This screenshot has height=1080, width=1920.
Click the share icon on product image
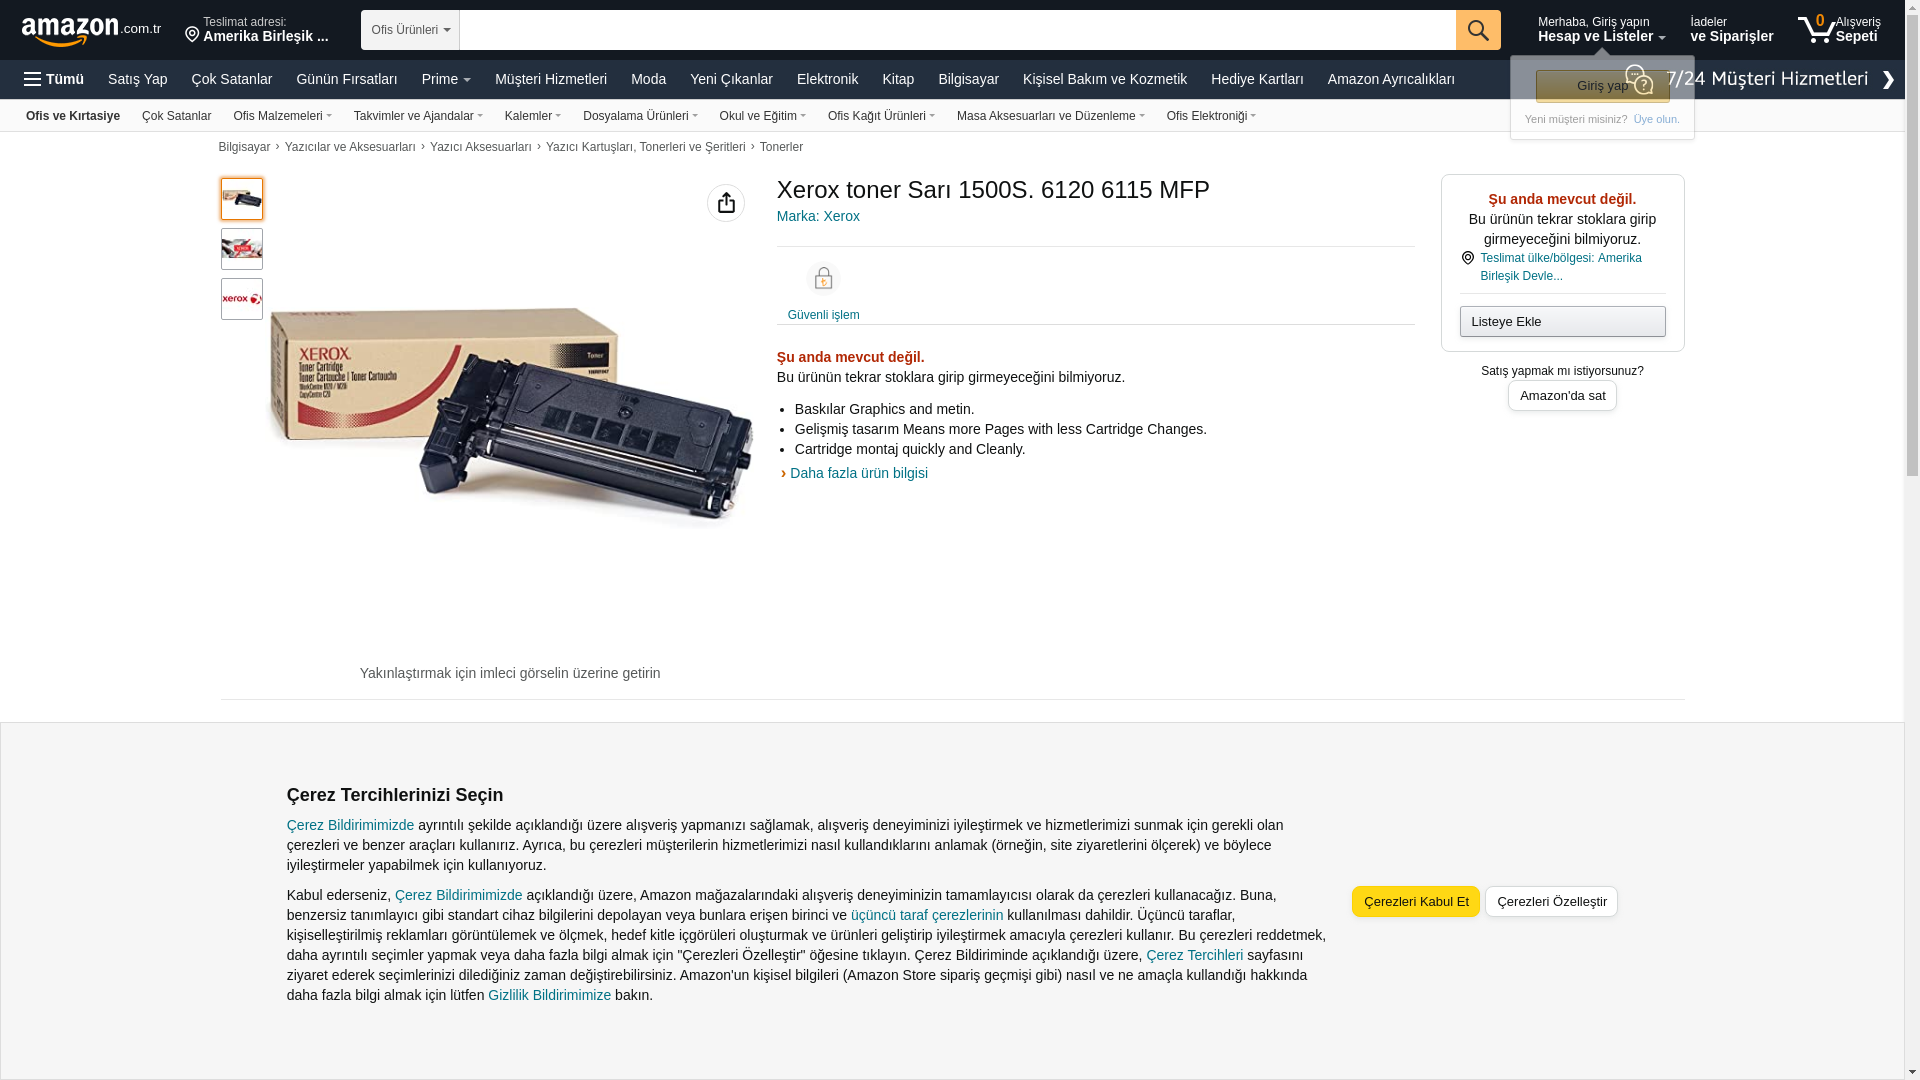click(x=726, y=203)
